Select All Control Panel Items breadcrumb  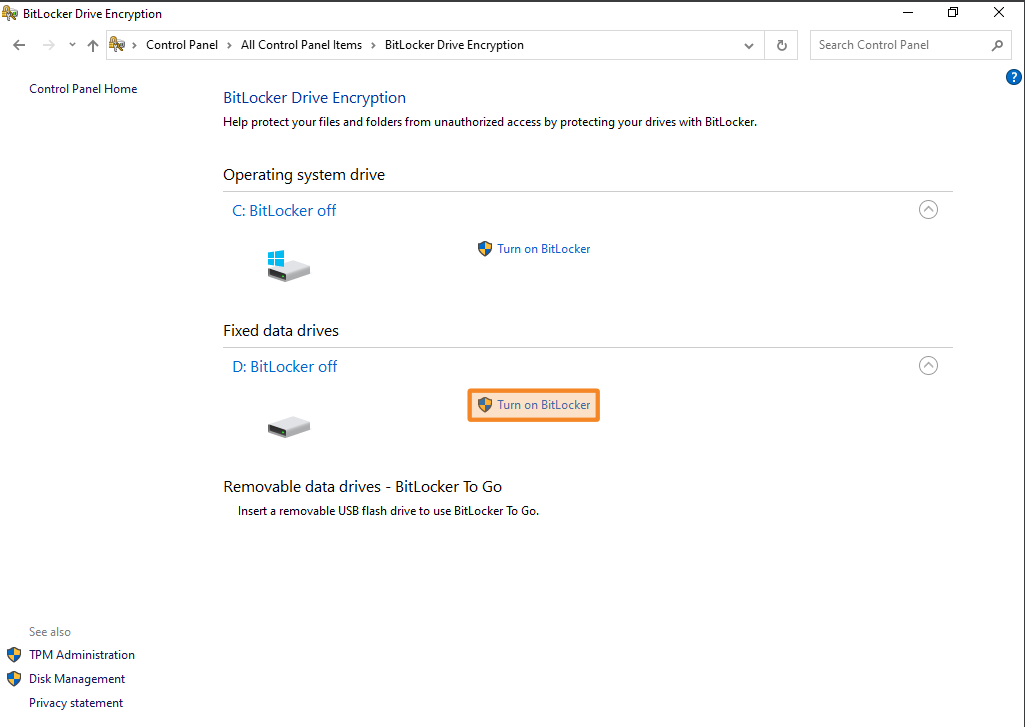[x=301, y=45]
